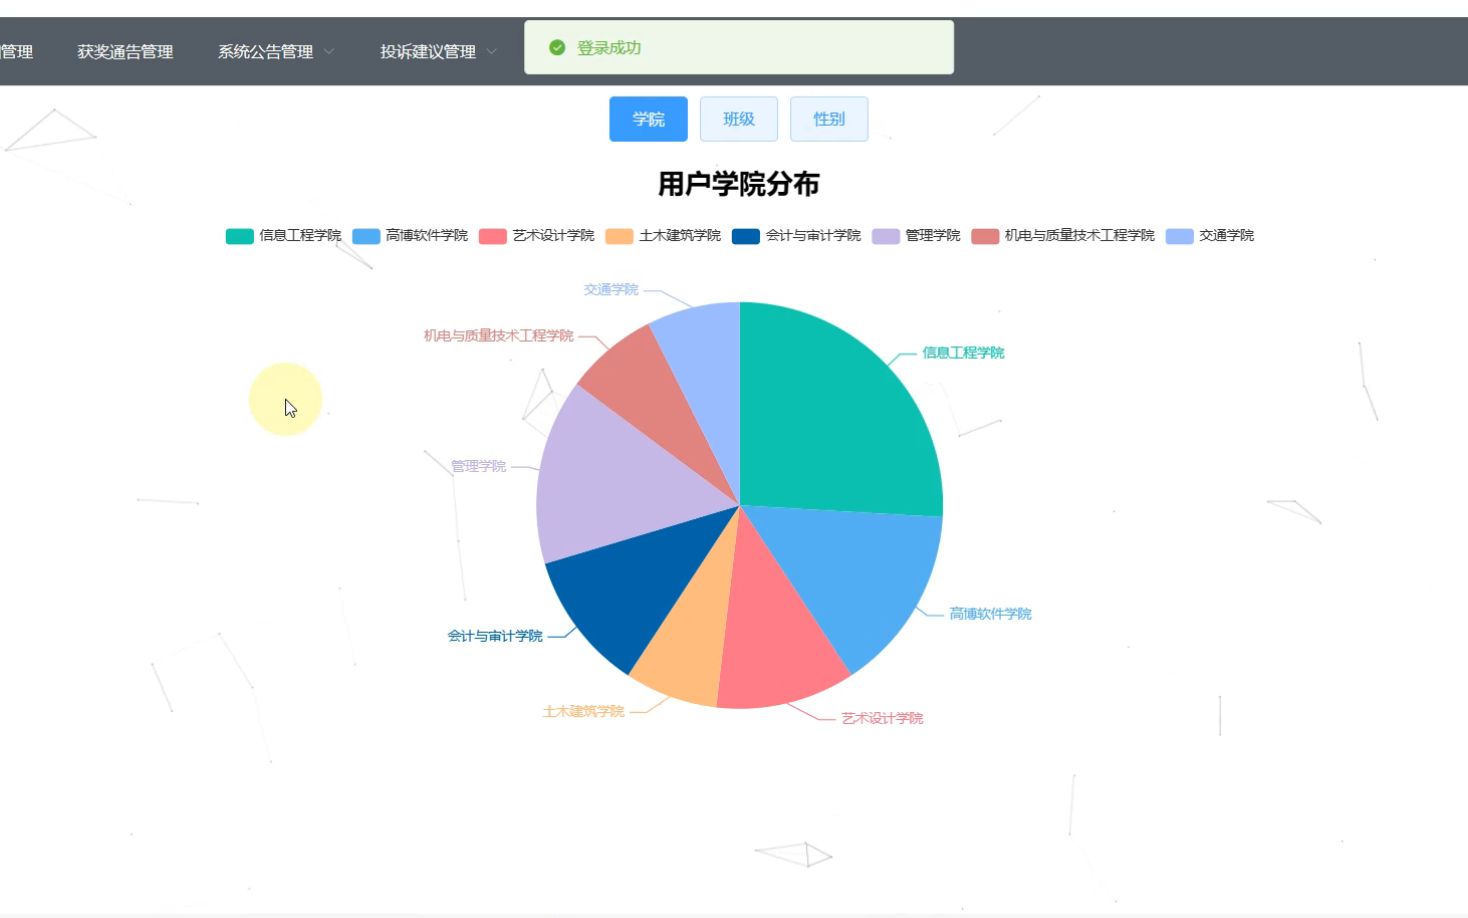Click the 机电与质量技术工程学院 pie label text
The width and height of the screenshot is (1468, 918).
pyautogui.click(x=498, y=336)
